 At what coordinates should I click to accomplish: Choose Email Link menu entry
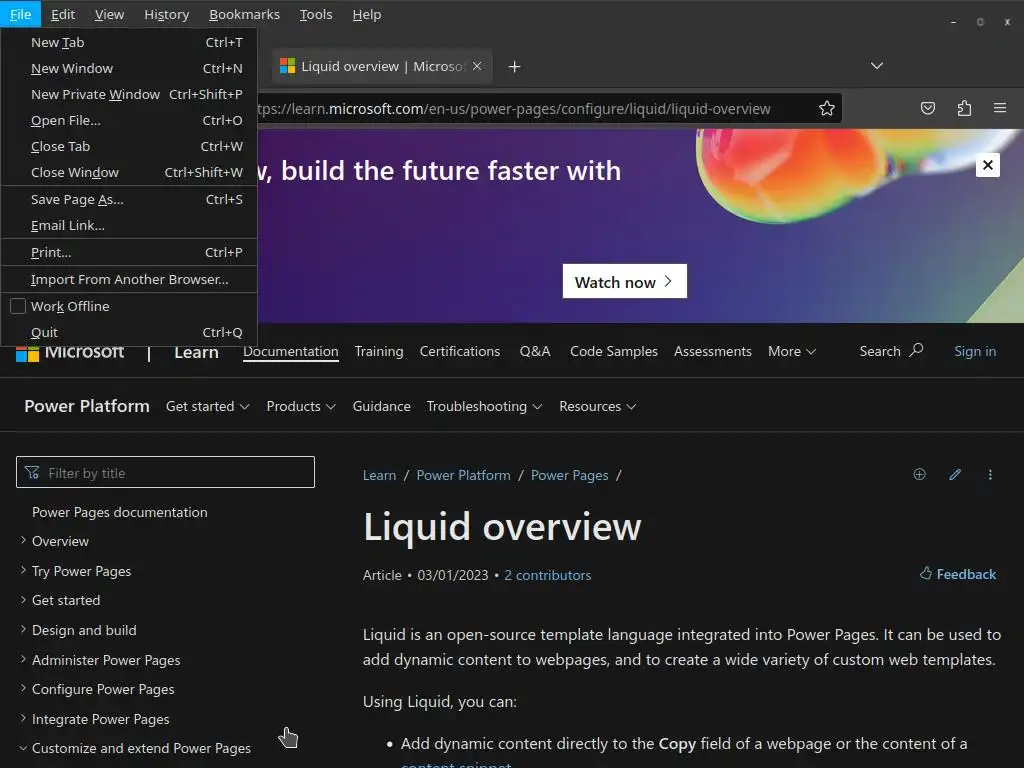click(129, 226)
